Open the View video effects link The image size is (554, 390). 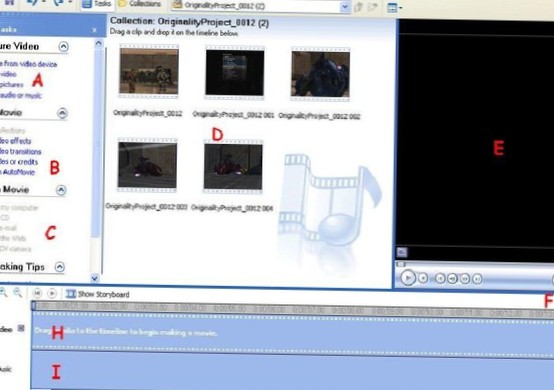(x=16, y=141)
